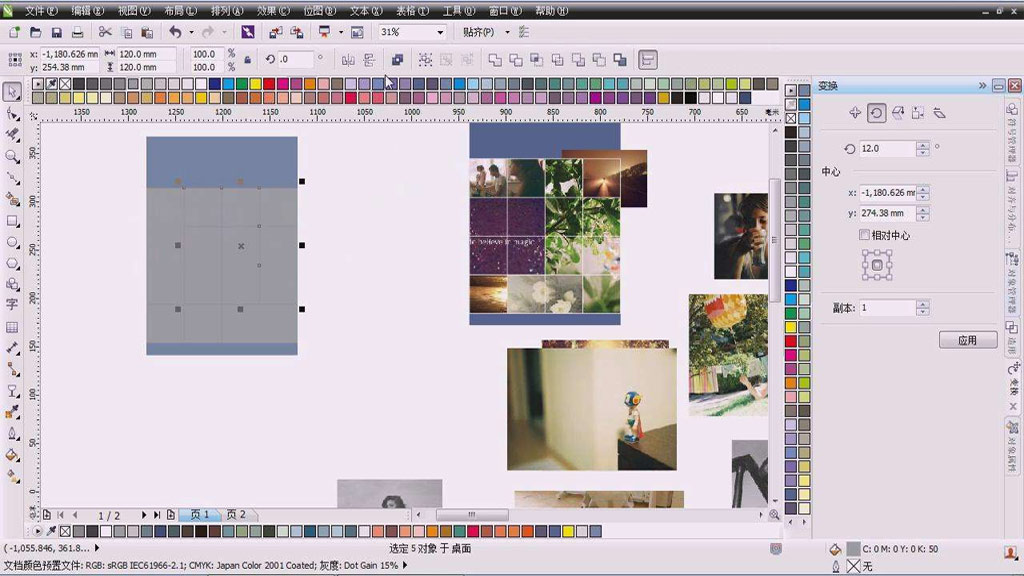Select the Rectangle tool
The height and width of the screenshot is (576, 1024).
[13, 221]
